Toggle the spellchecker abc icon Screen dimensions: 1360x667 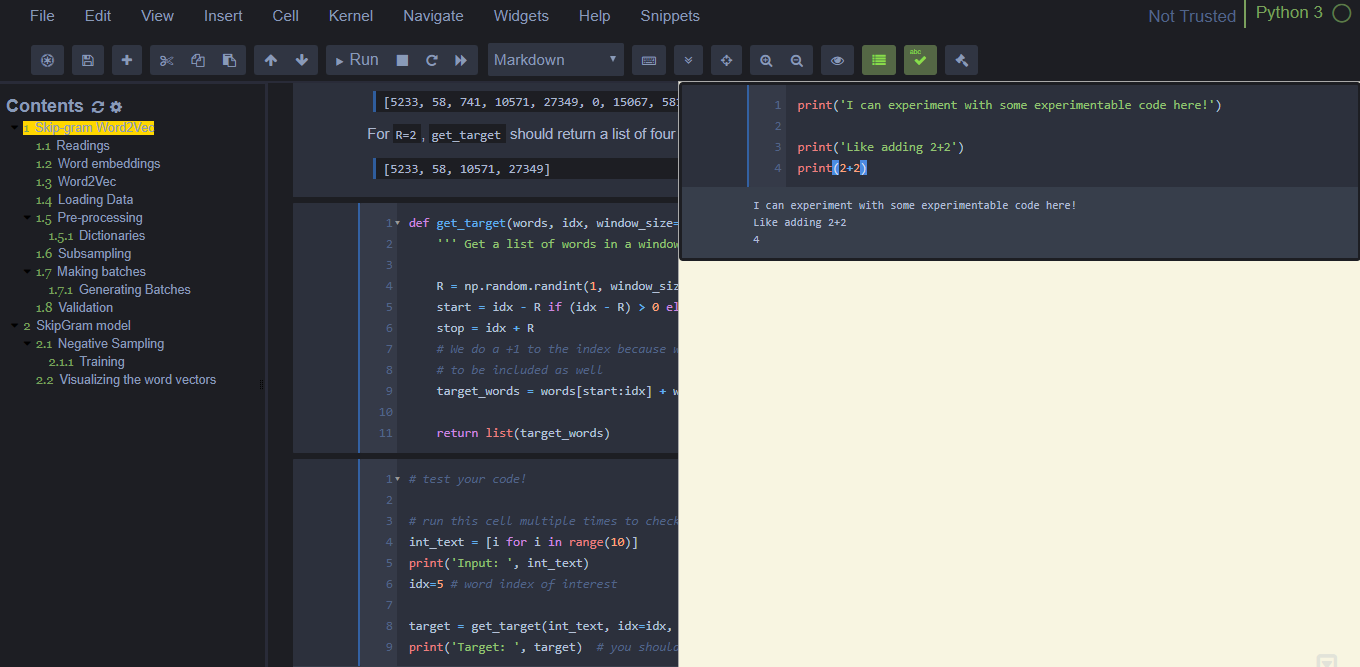coord(920,60)
